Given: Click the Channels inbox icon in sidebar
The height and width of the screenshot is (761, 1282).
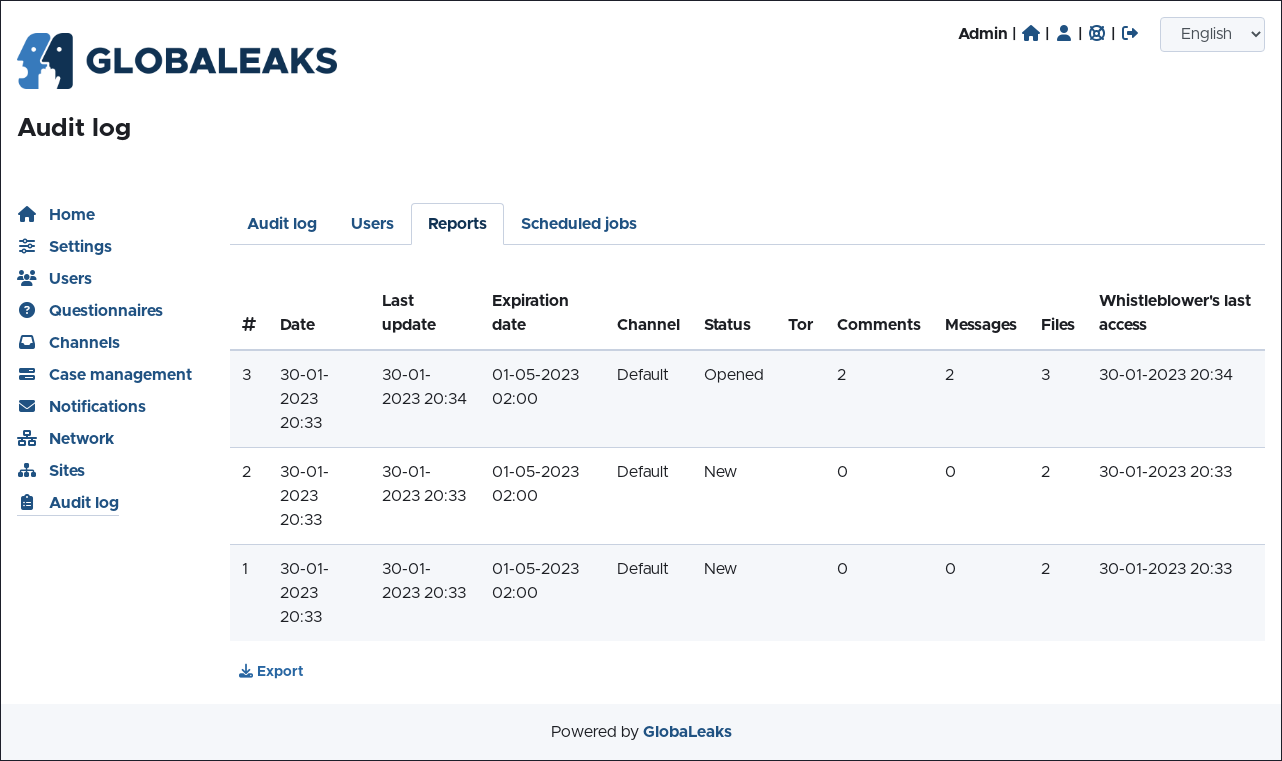Looking at the screenshot, I should tap(27, 342).
